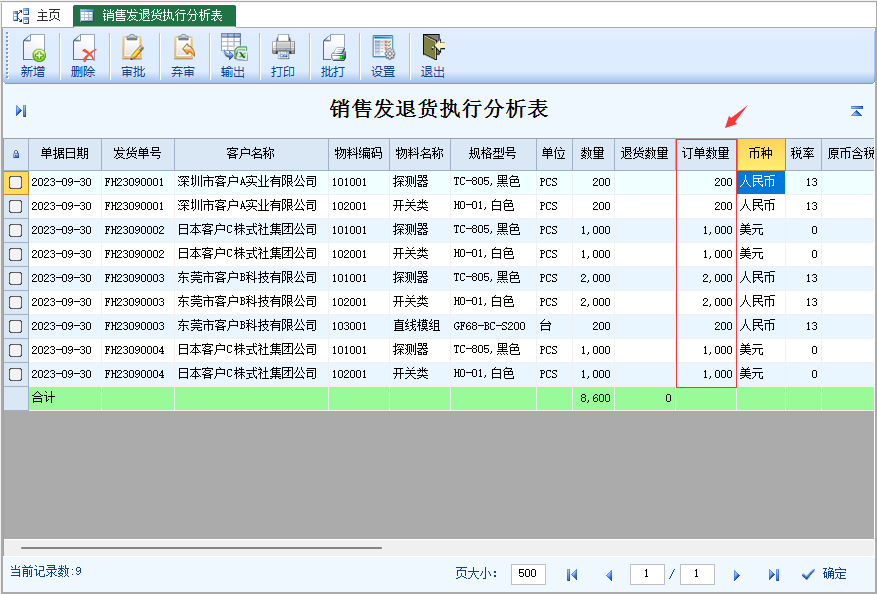The width and height of the screenshot is (877, 594).
Task: Print the report using 打印 icon
Action: click(283, 55)
